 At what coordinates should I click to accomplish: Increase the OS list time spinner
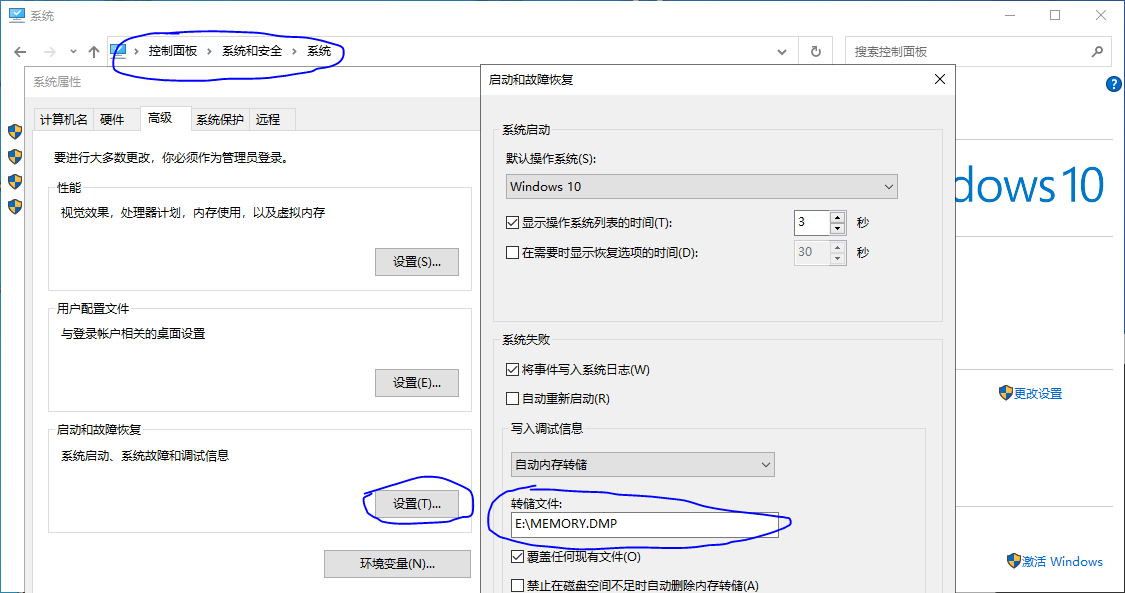(837, 217)
